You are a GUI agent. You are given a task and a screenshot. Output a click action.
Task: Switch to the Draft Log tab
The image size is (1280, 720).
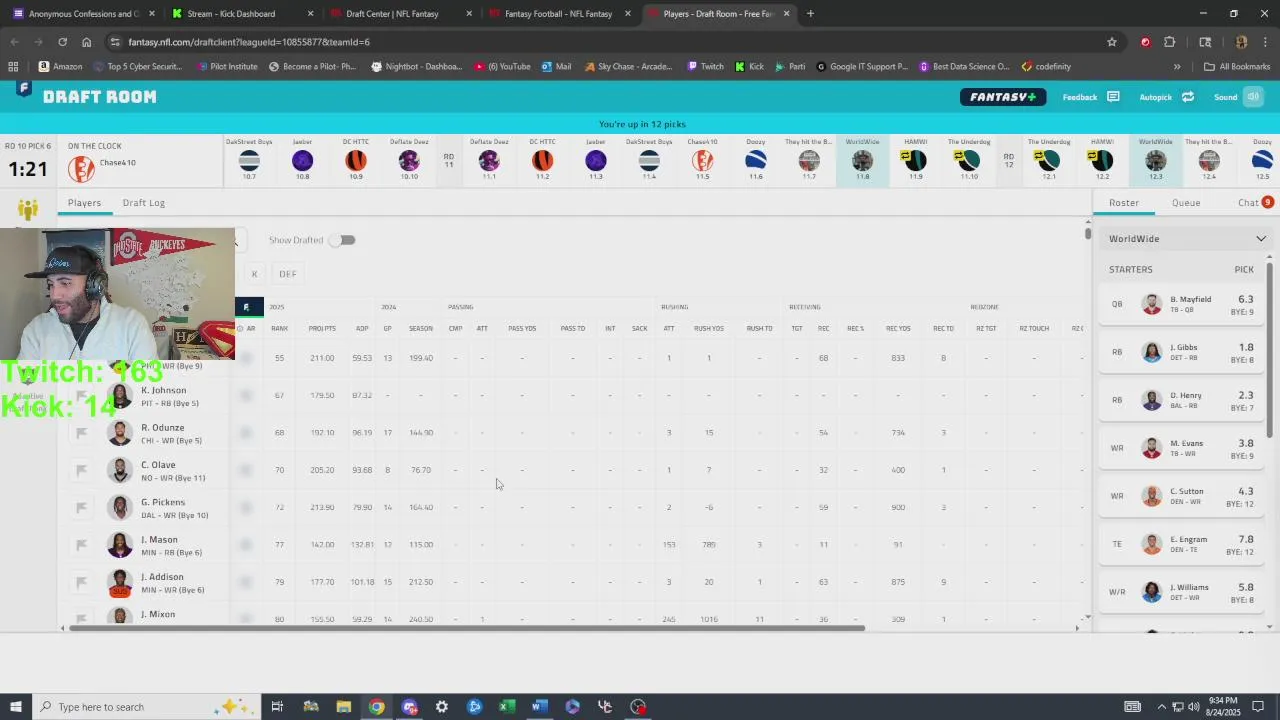tap(144, 203)
